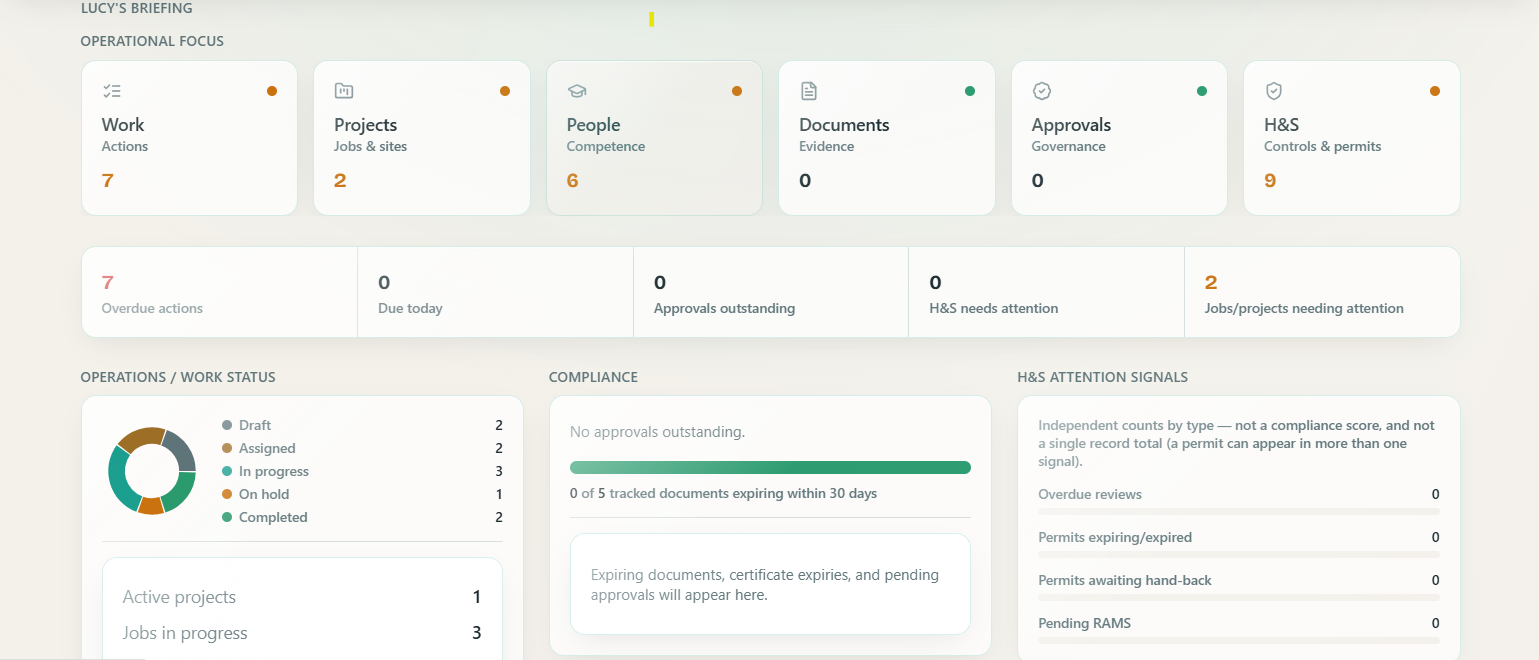Click the In progress legend teal dot
Image resolution: width=1539 pixels, height=660 pixels.
coord(227,471)
